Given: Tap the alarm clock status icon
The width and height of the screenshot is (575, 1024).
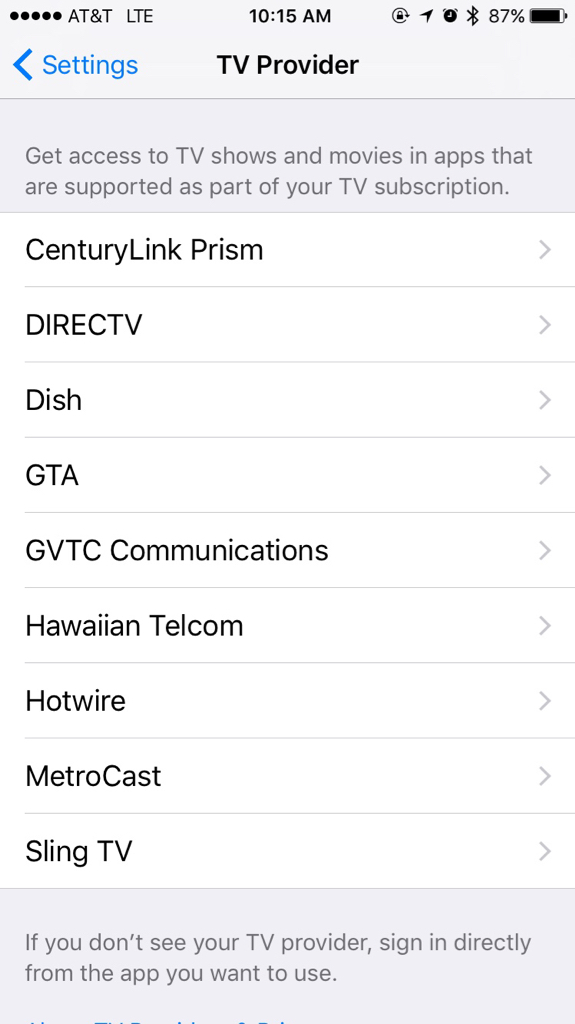Looking at the screenshot, I should coord(450,16).
